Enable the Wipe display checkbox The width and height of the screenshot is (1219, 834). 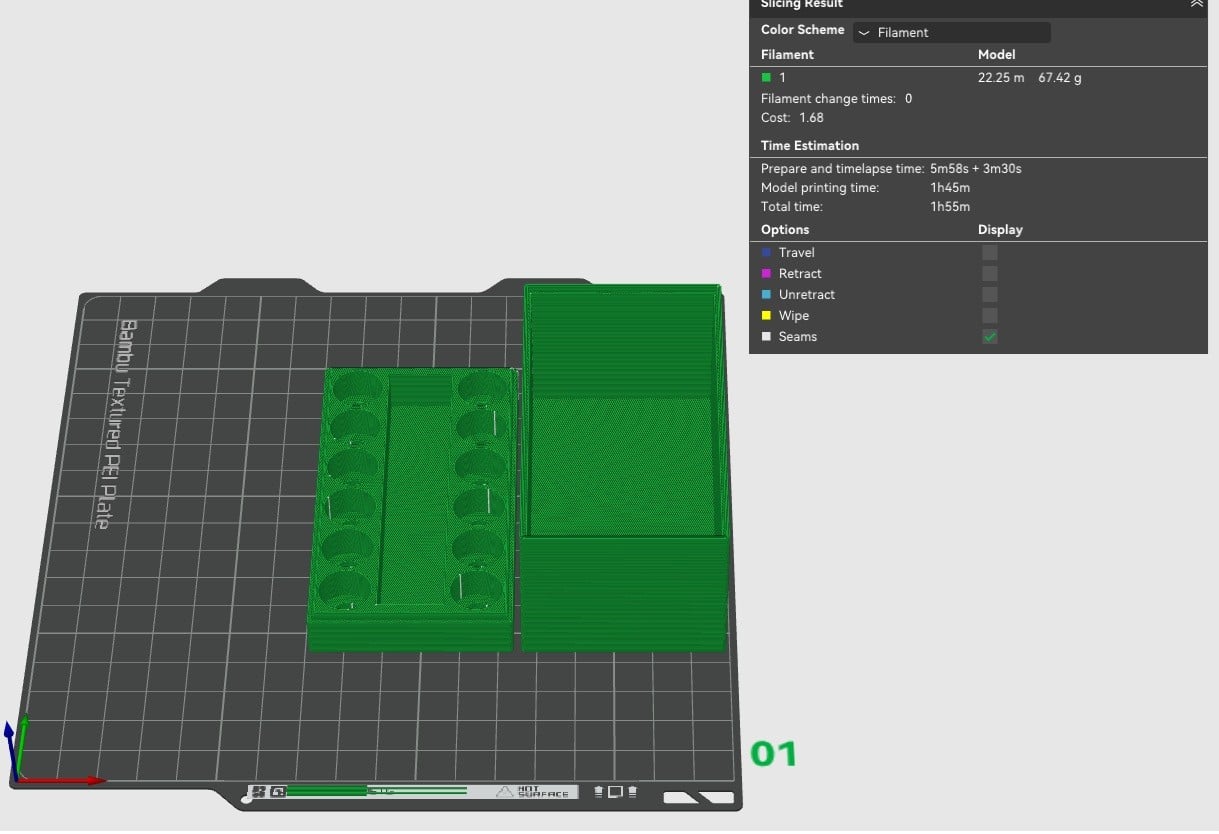pos(989,316)
